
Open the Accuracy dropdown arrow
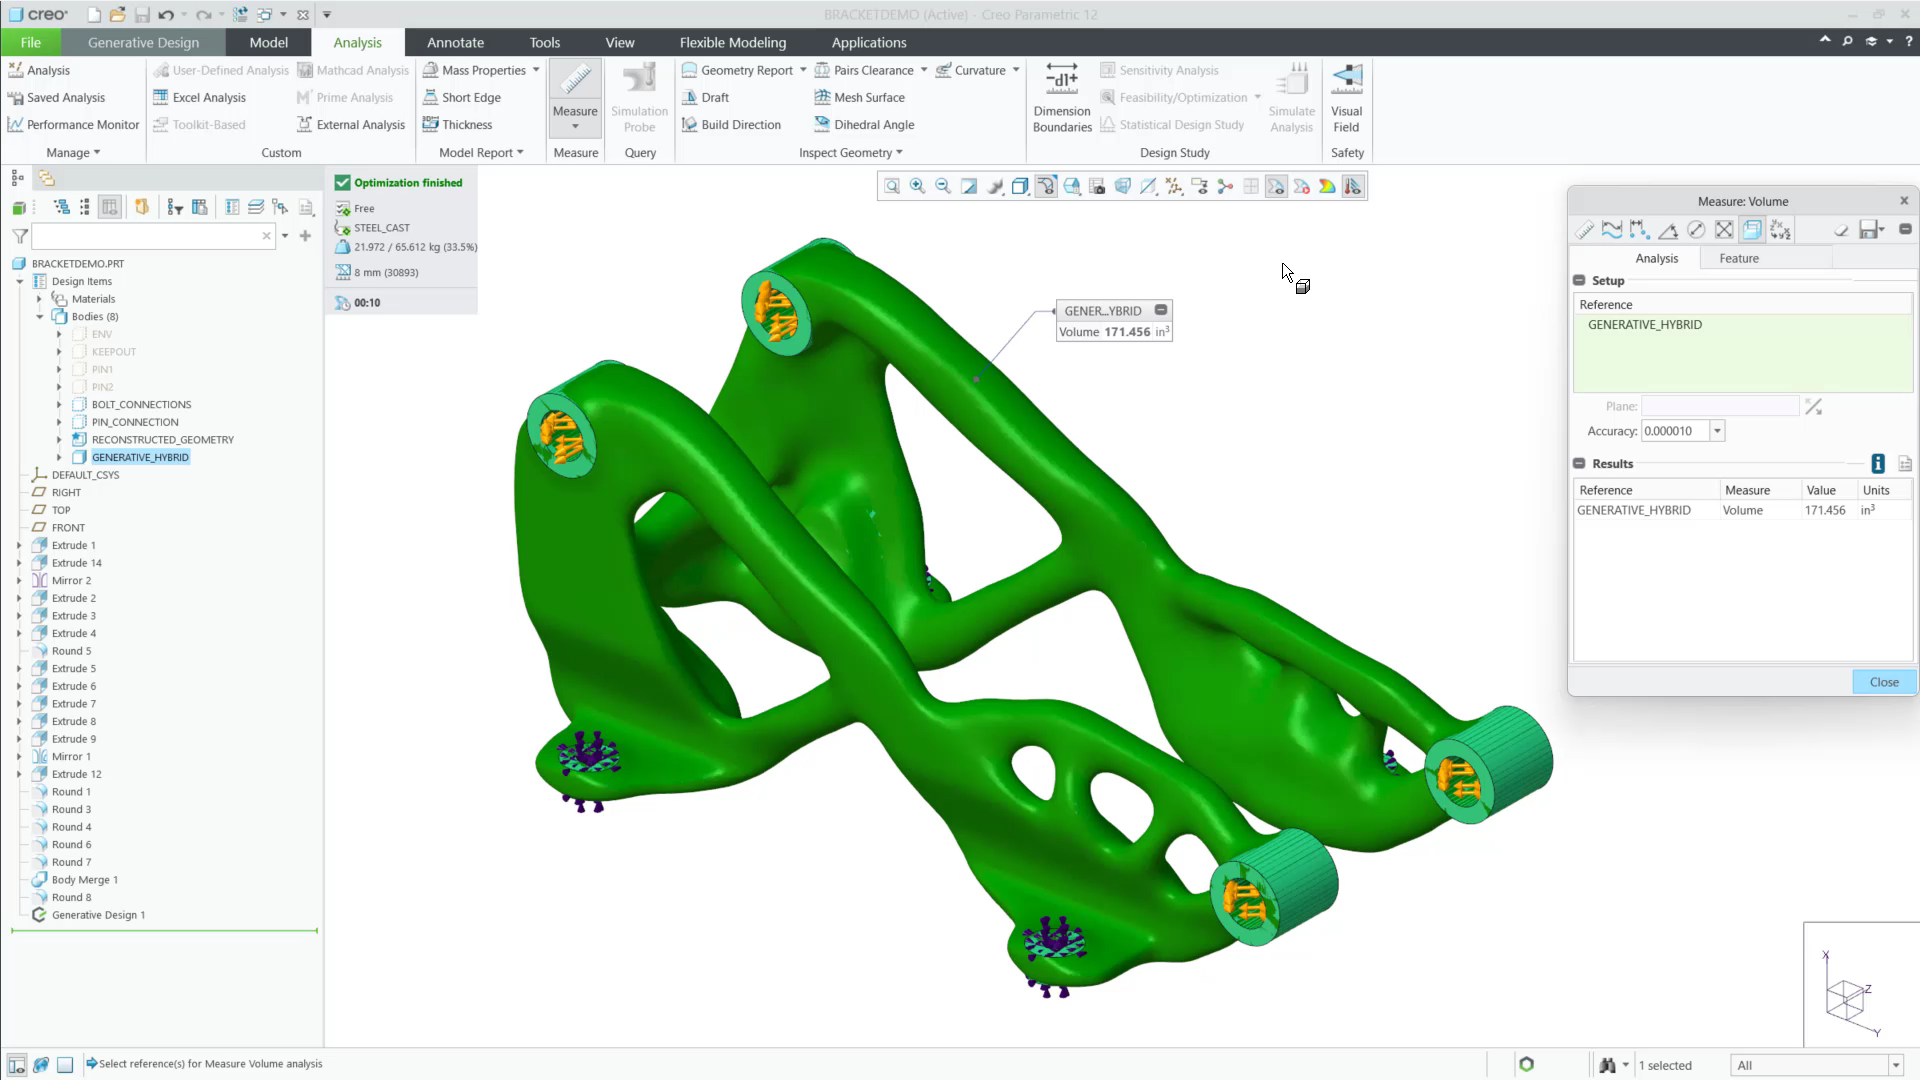pos(1717,431)
